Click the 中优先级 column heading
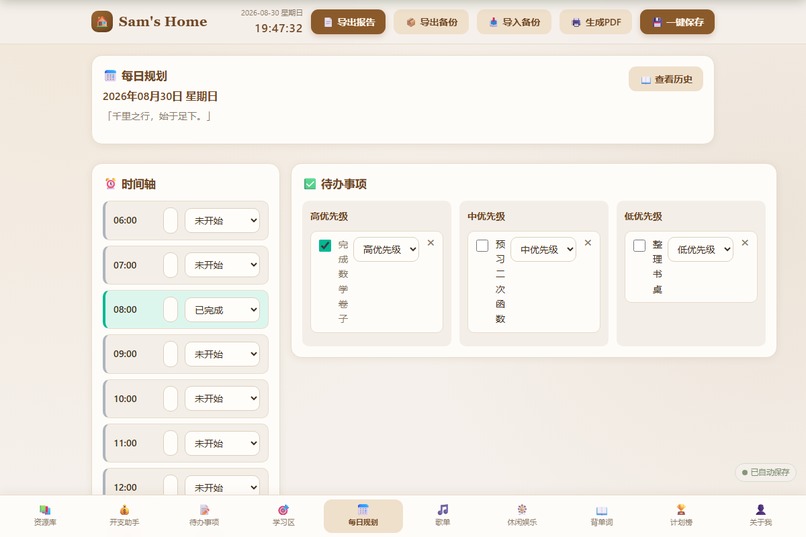Screen dimensions: 806x537 point(486,216)
